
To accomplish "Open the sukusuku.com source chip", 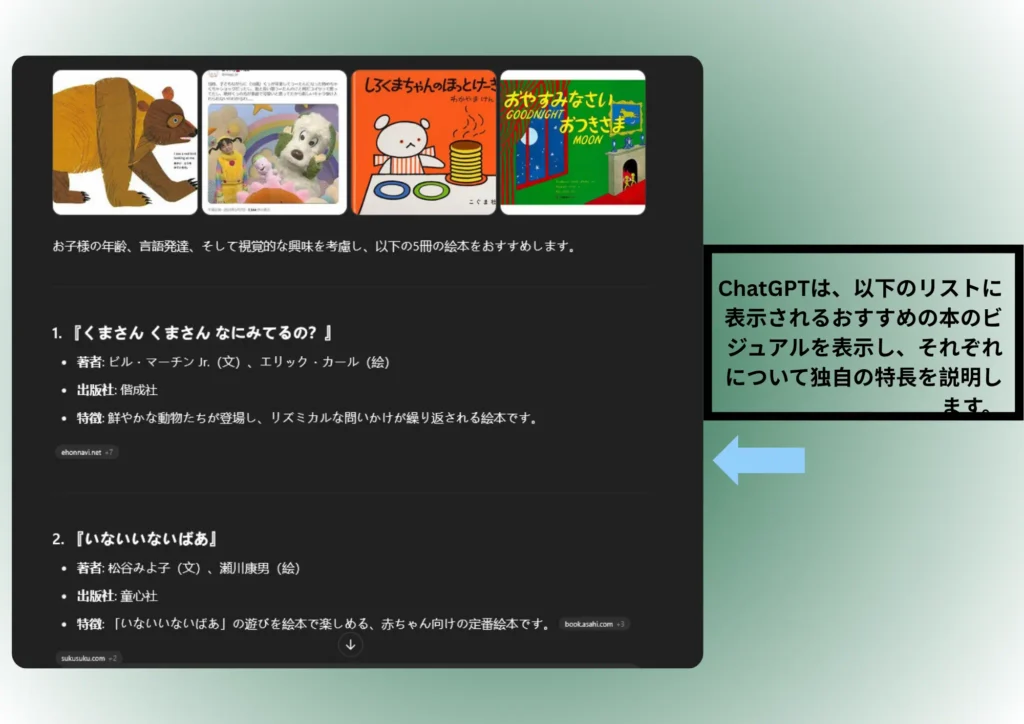I will [x=89, y=658].
